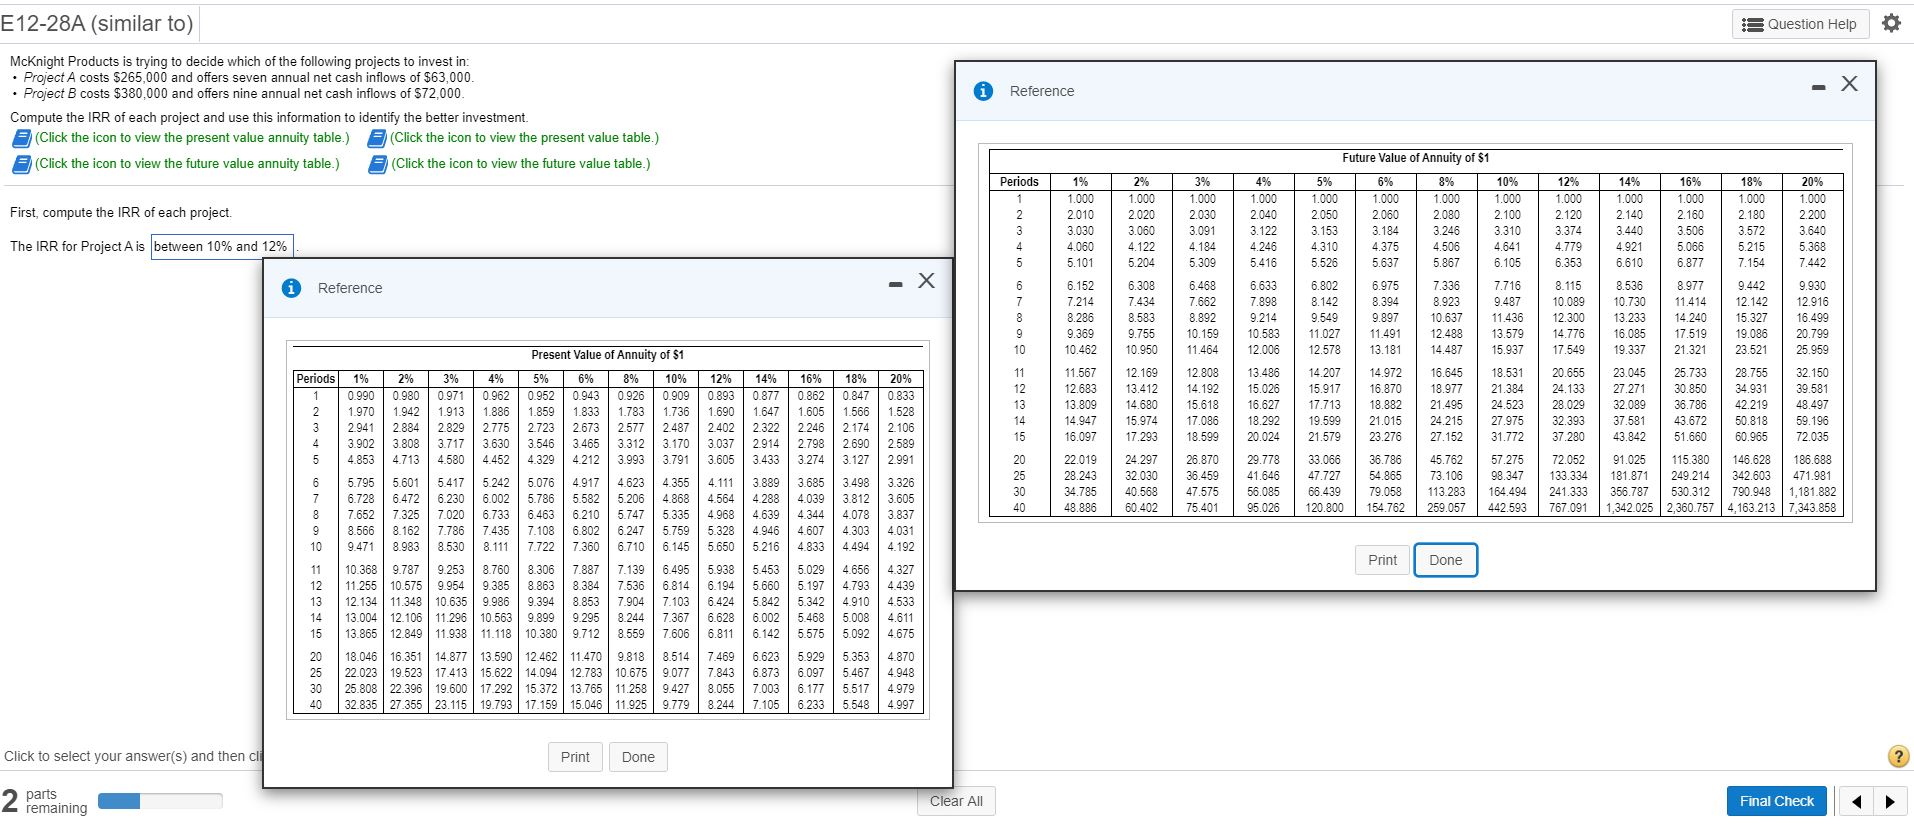Open the IRR for Project A dropdown

click(222, 246)
